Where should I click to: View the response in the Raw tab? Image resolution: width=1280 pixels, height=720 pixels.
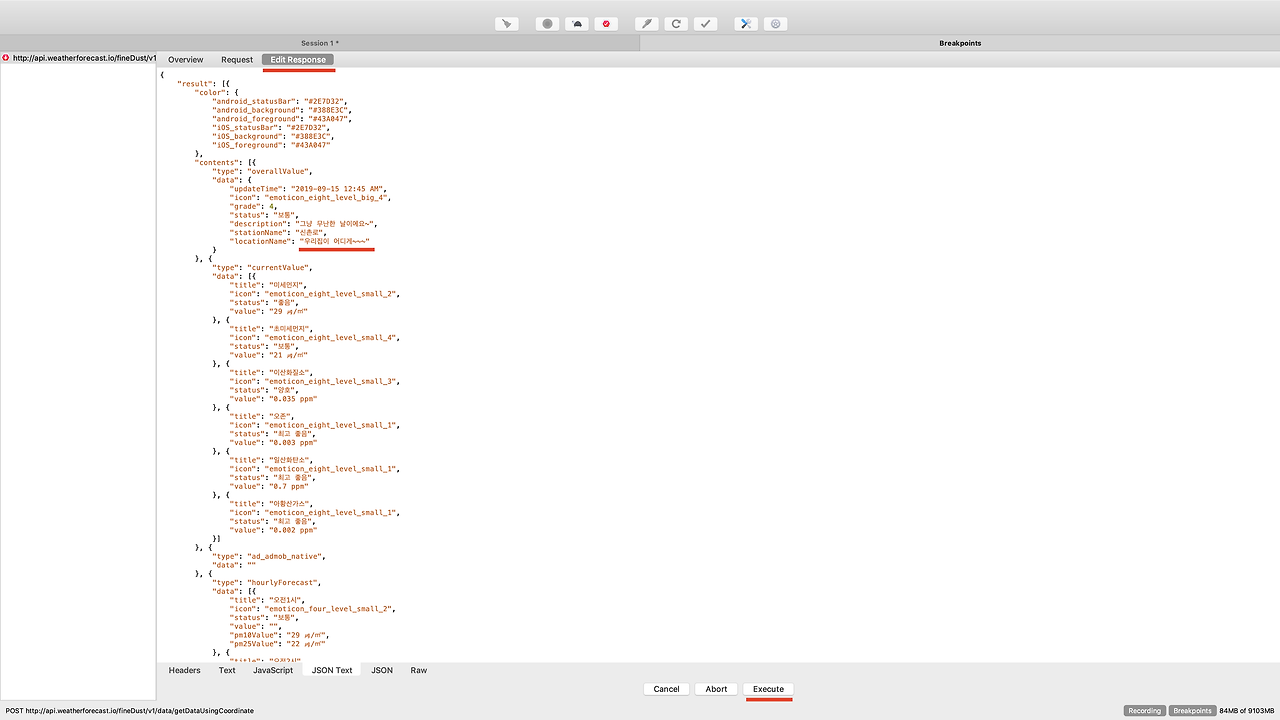tap(419, 670)
